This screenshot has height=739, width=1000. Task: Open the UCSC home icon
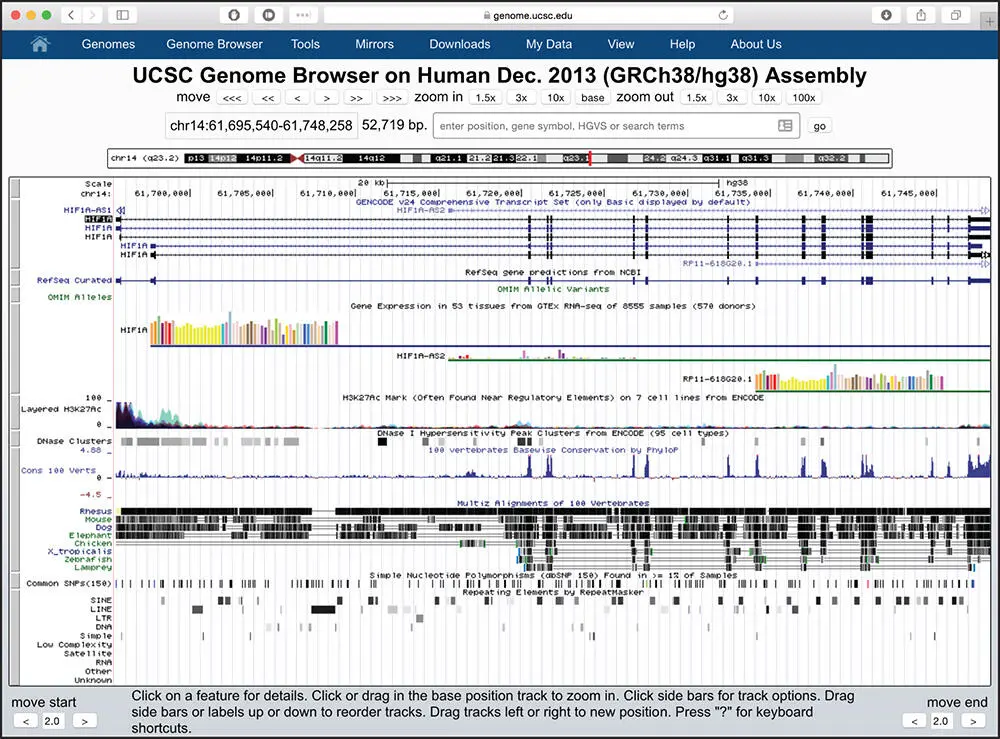click(40, 44)
